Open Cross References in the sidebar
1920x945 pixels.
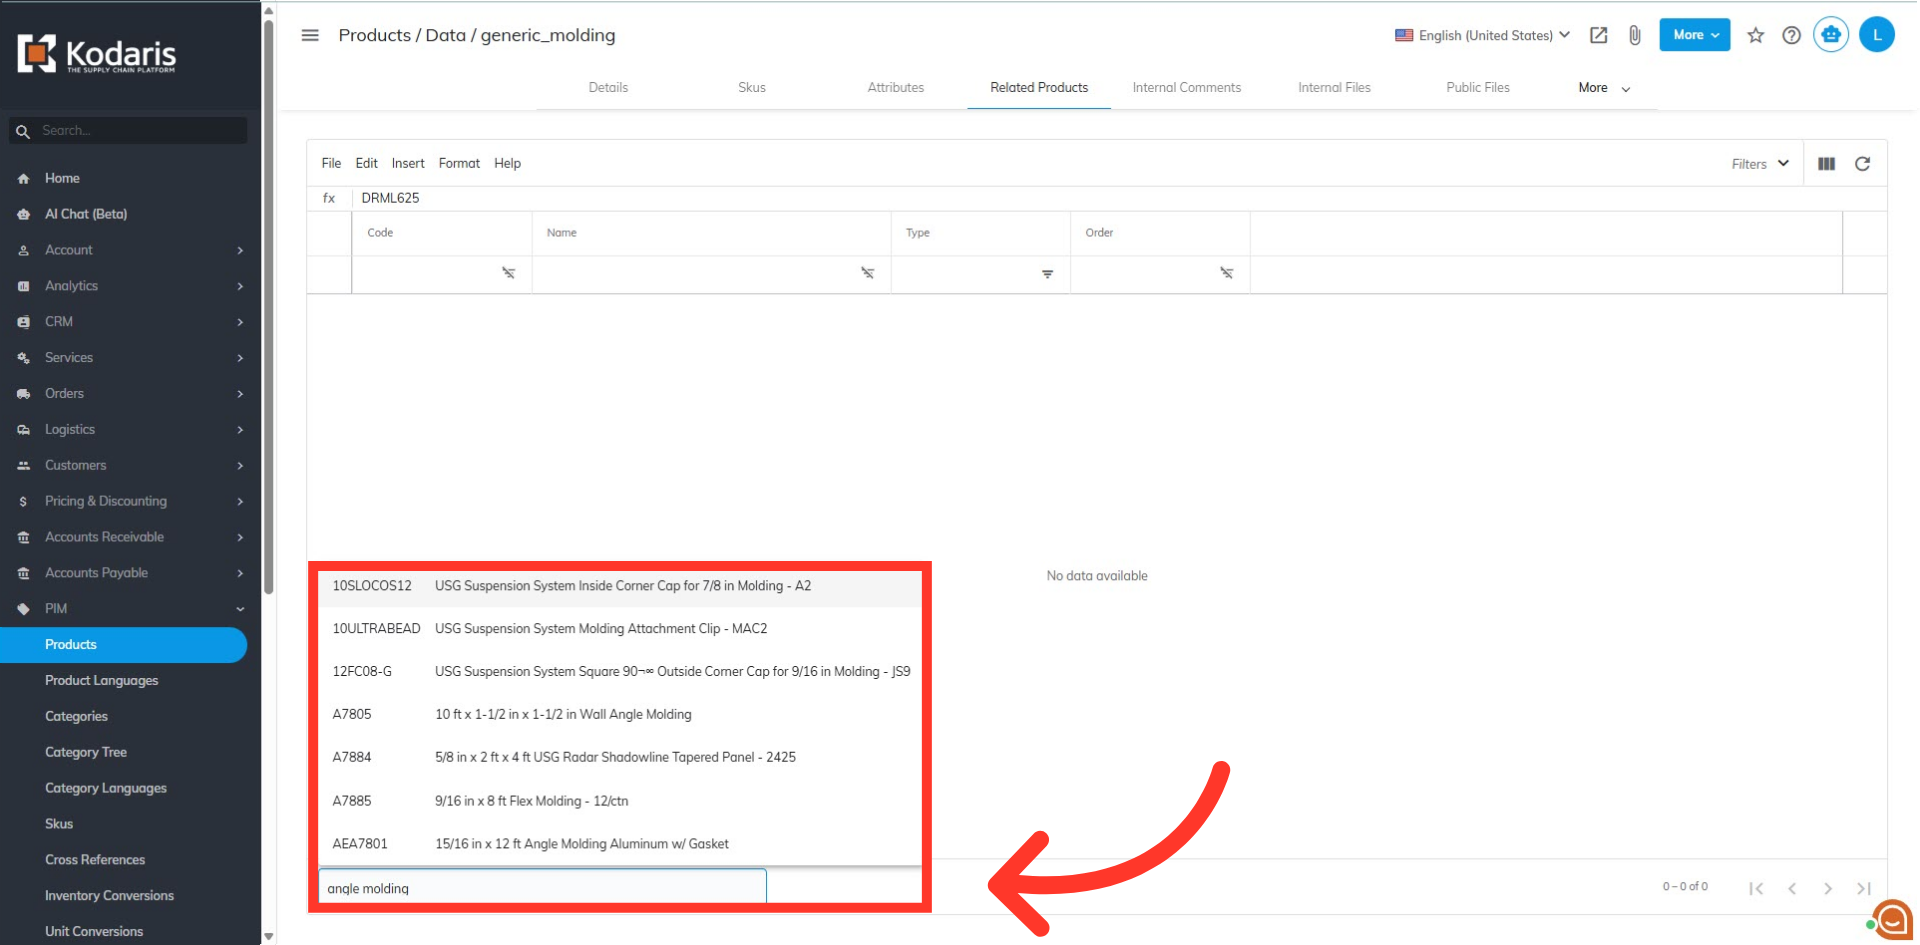coord(95,860)
